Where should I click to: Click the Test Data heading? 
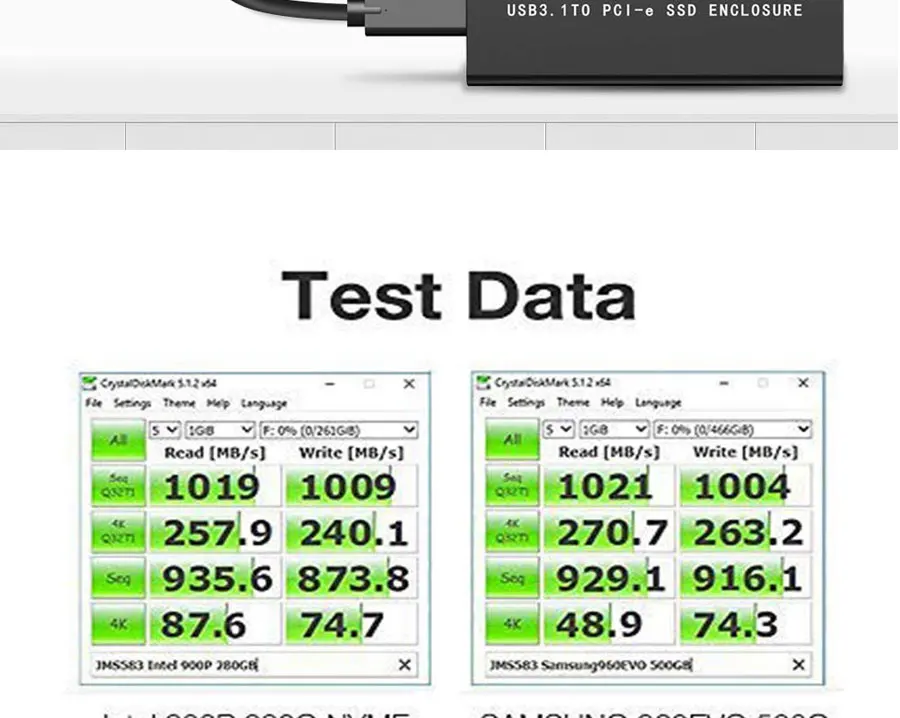pos(459,295)
